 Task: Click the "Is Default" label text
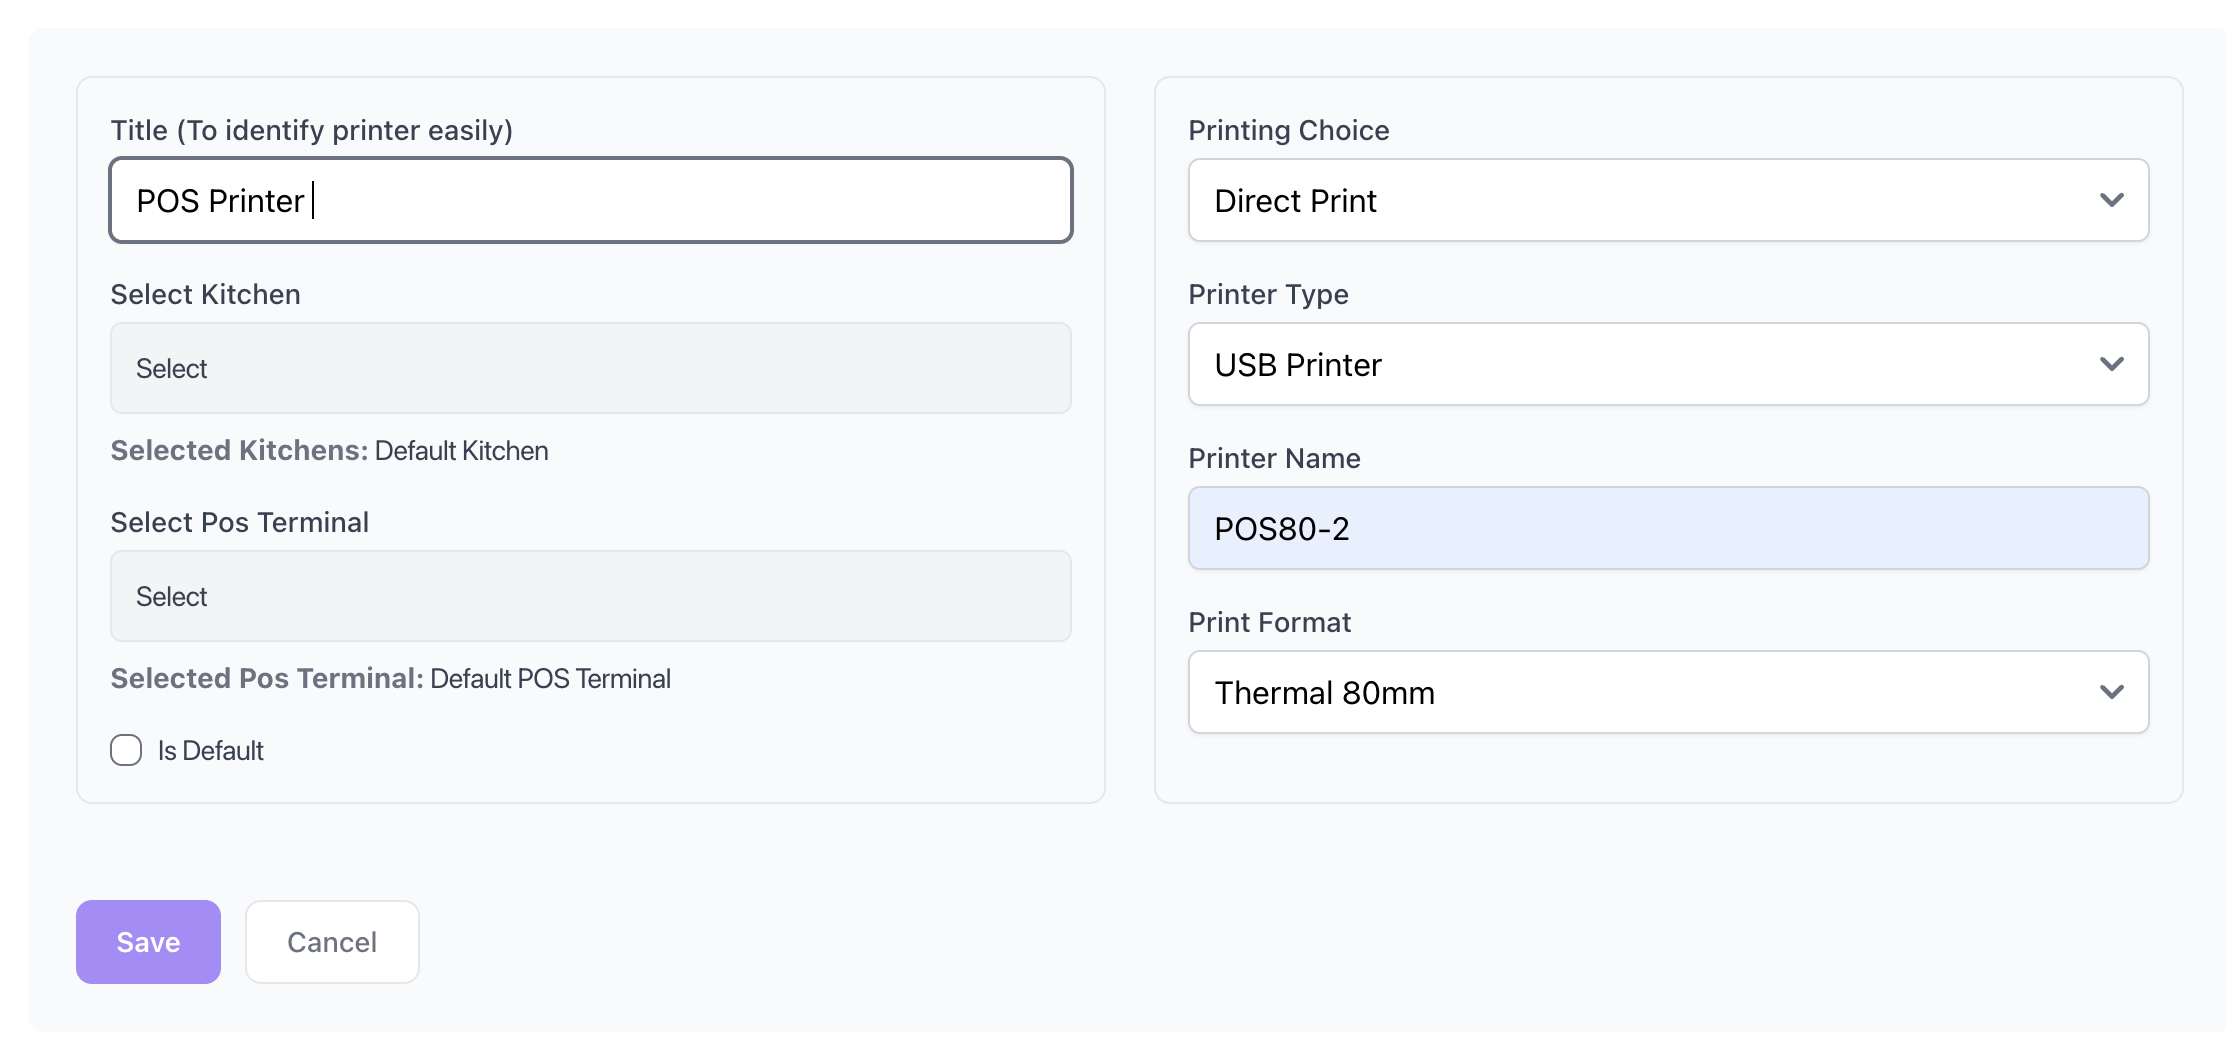(210, 751)
